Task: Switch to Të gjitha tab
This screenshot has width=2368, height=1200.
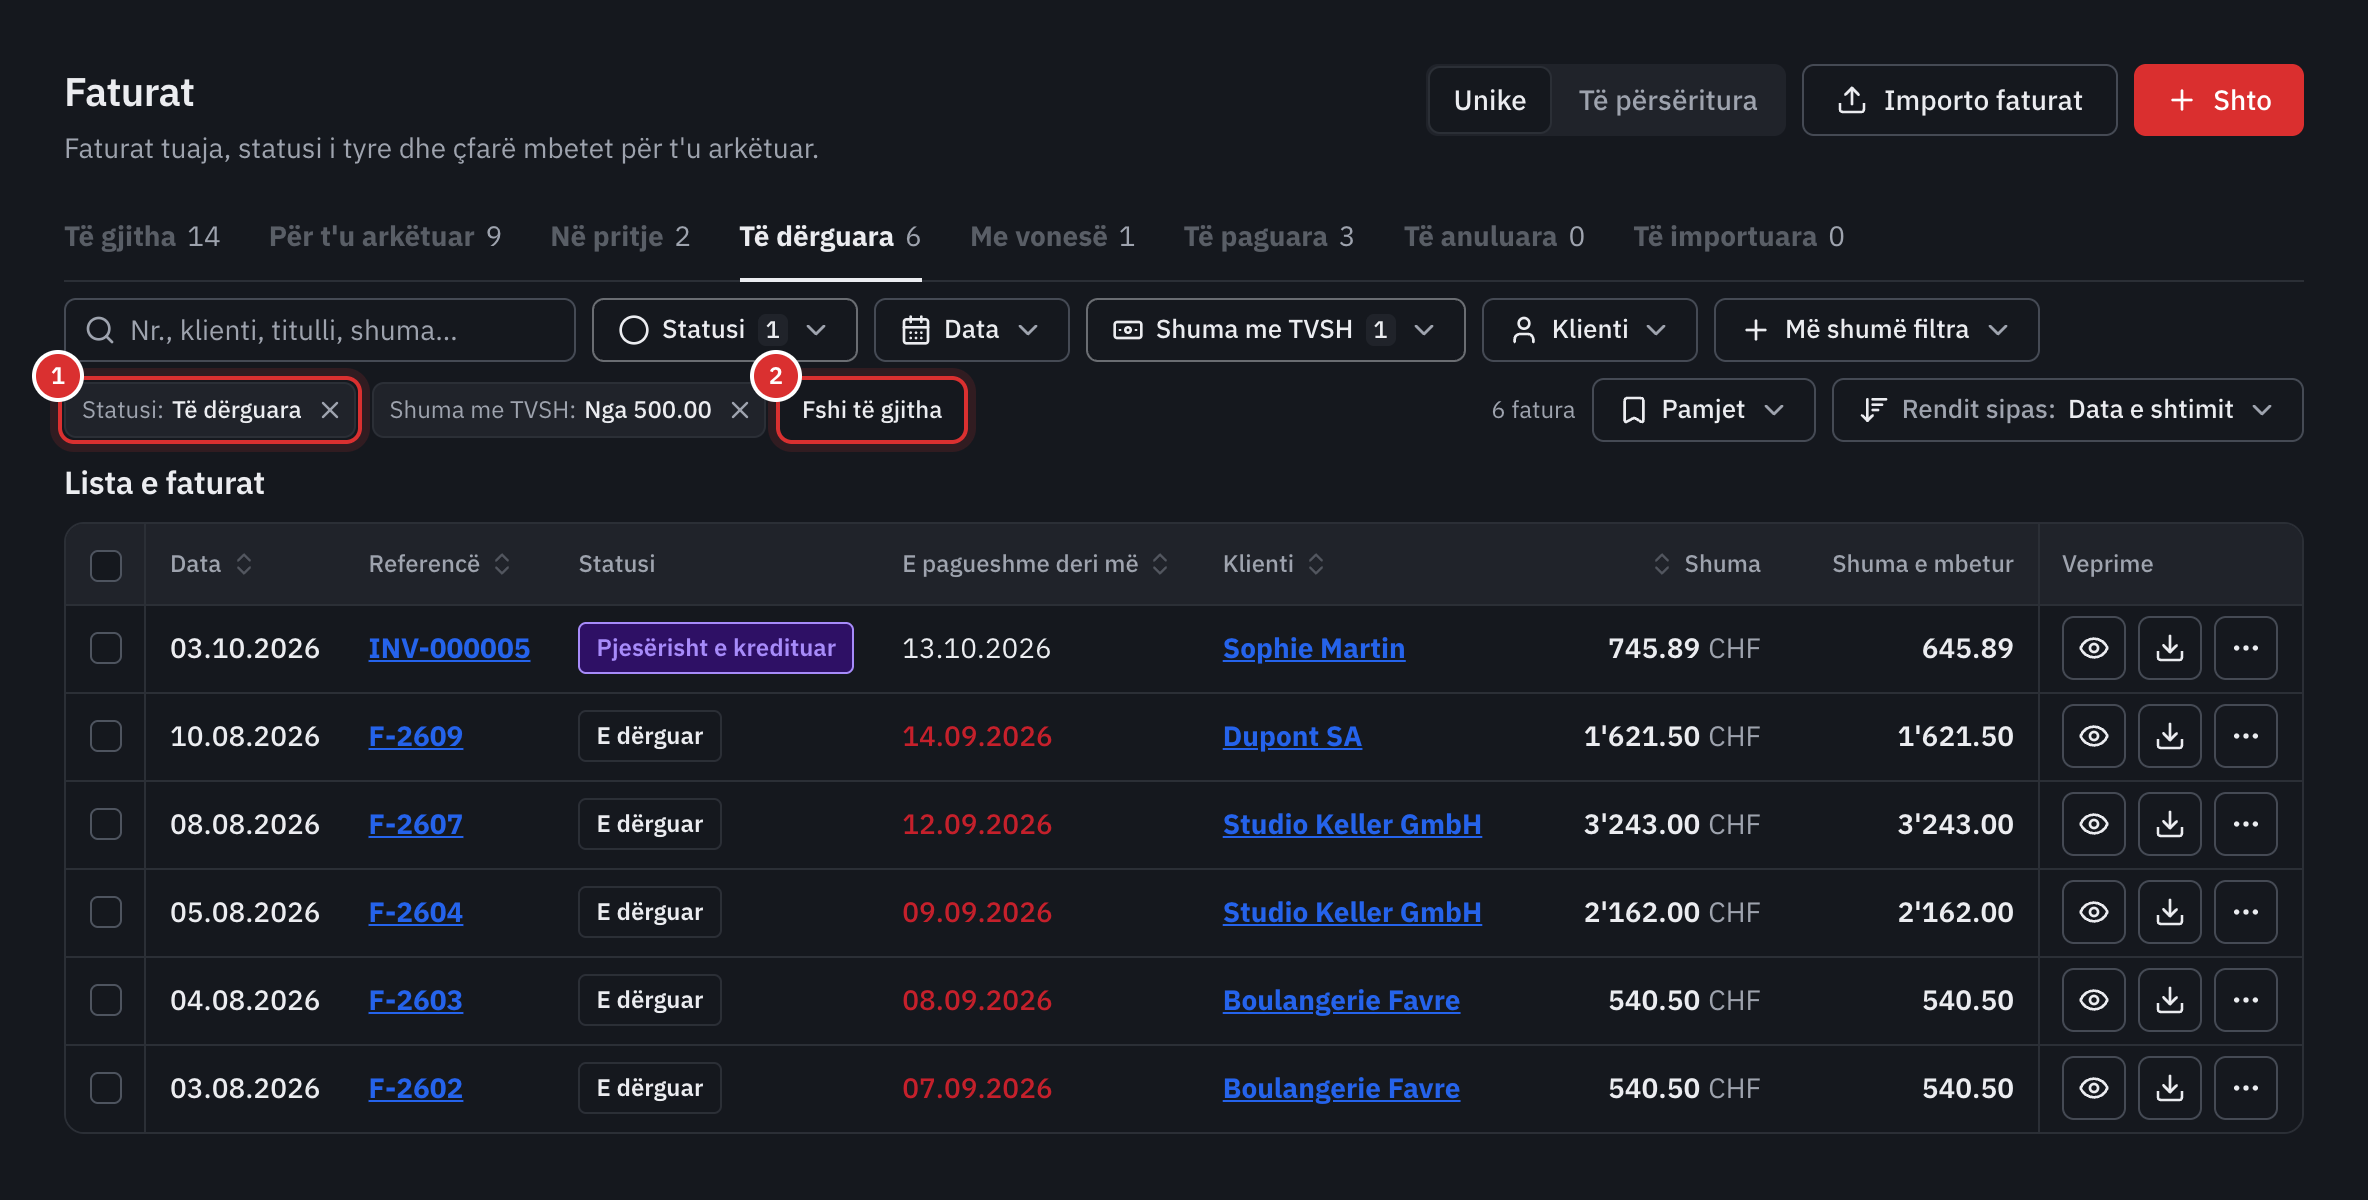Action: point(142,237)
